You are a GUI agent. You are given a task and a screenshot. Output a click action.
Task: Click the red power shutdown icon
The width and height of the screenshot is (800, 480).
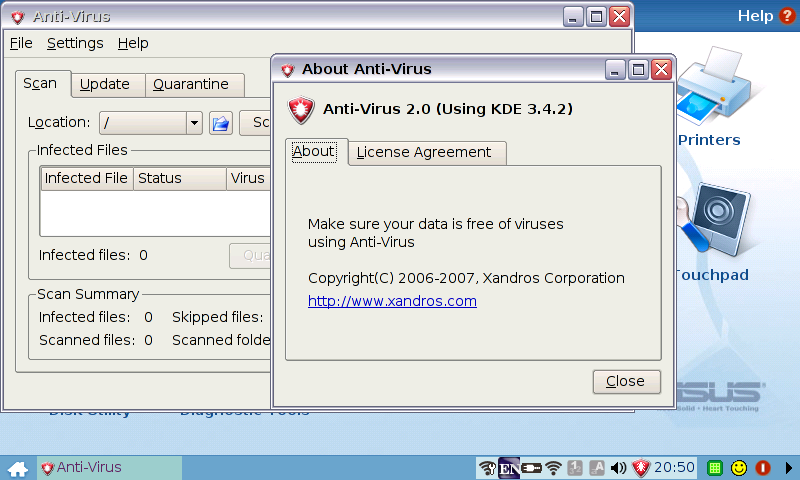coord(763,468)
